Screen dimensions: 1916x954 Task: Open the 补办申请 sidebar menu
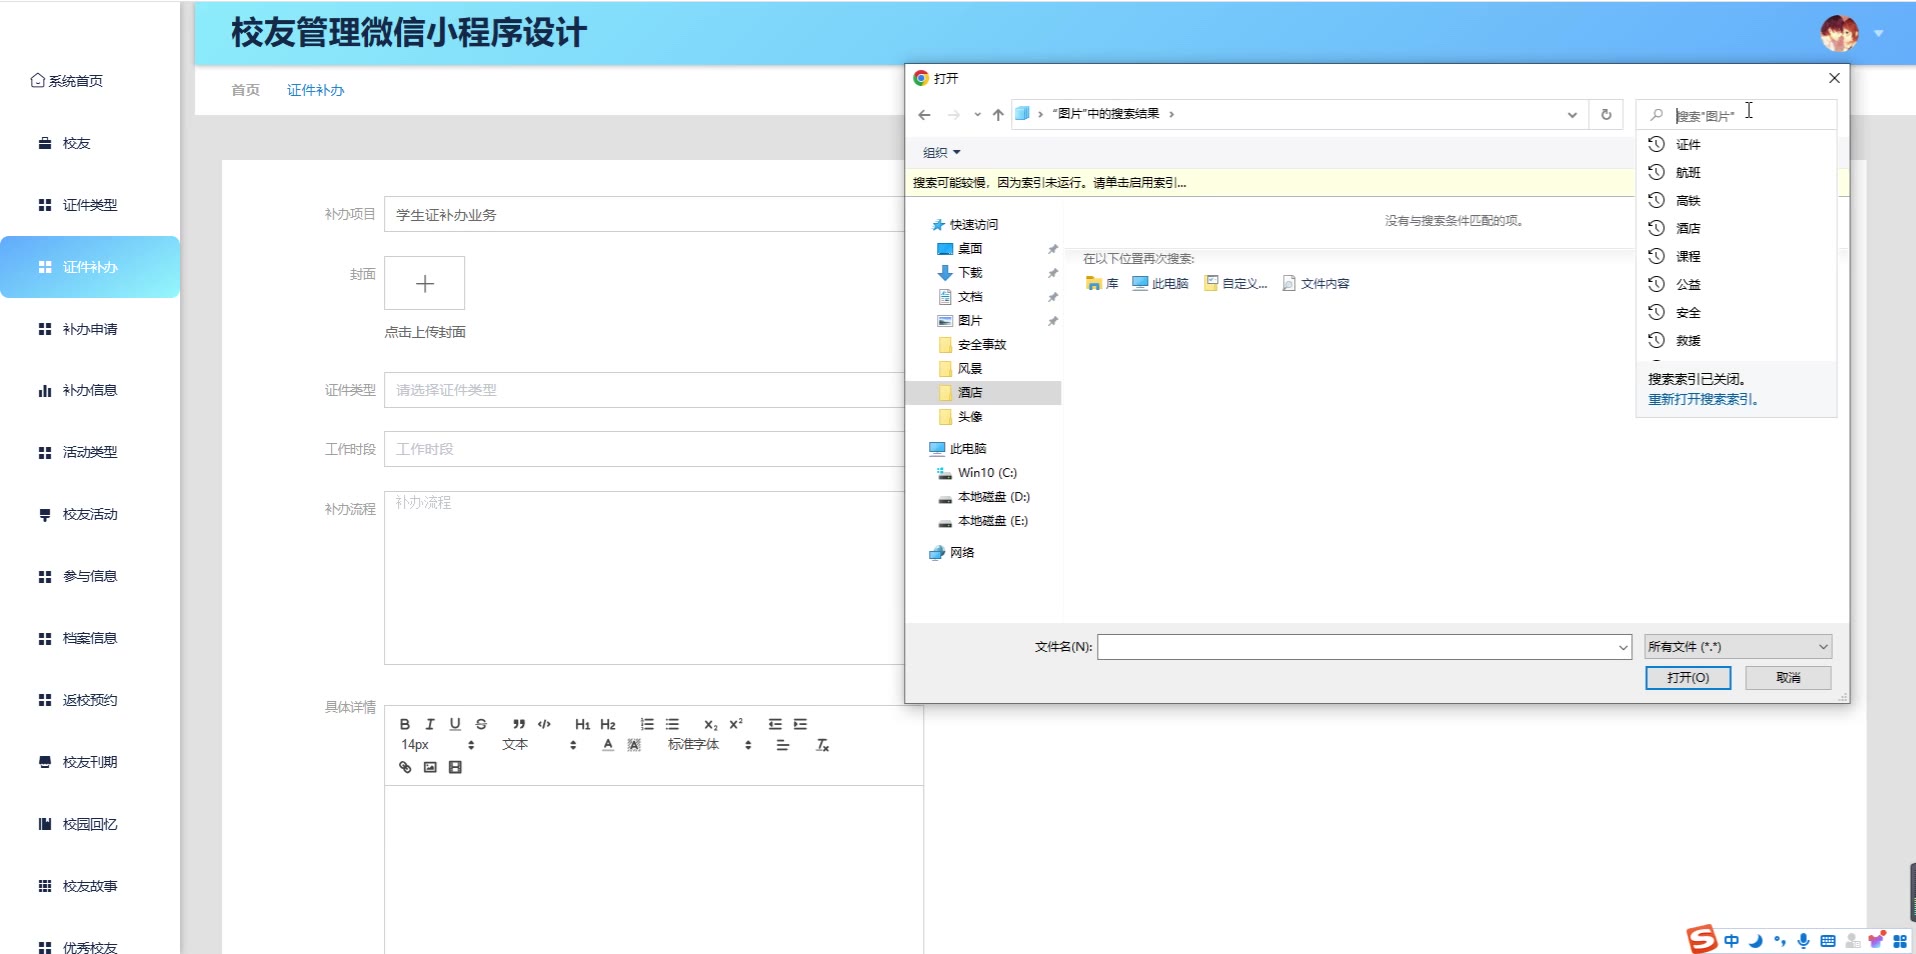[90, 329]
